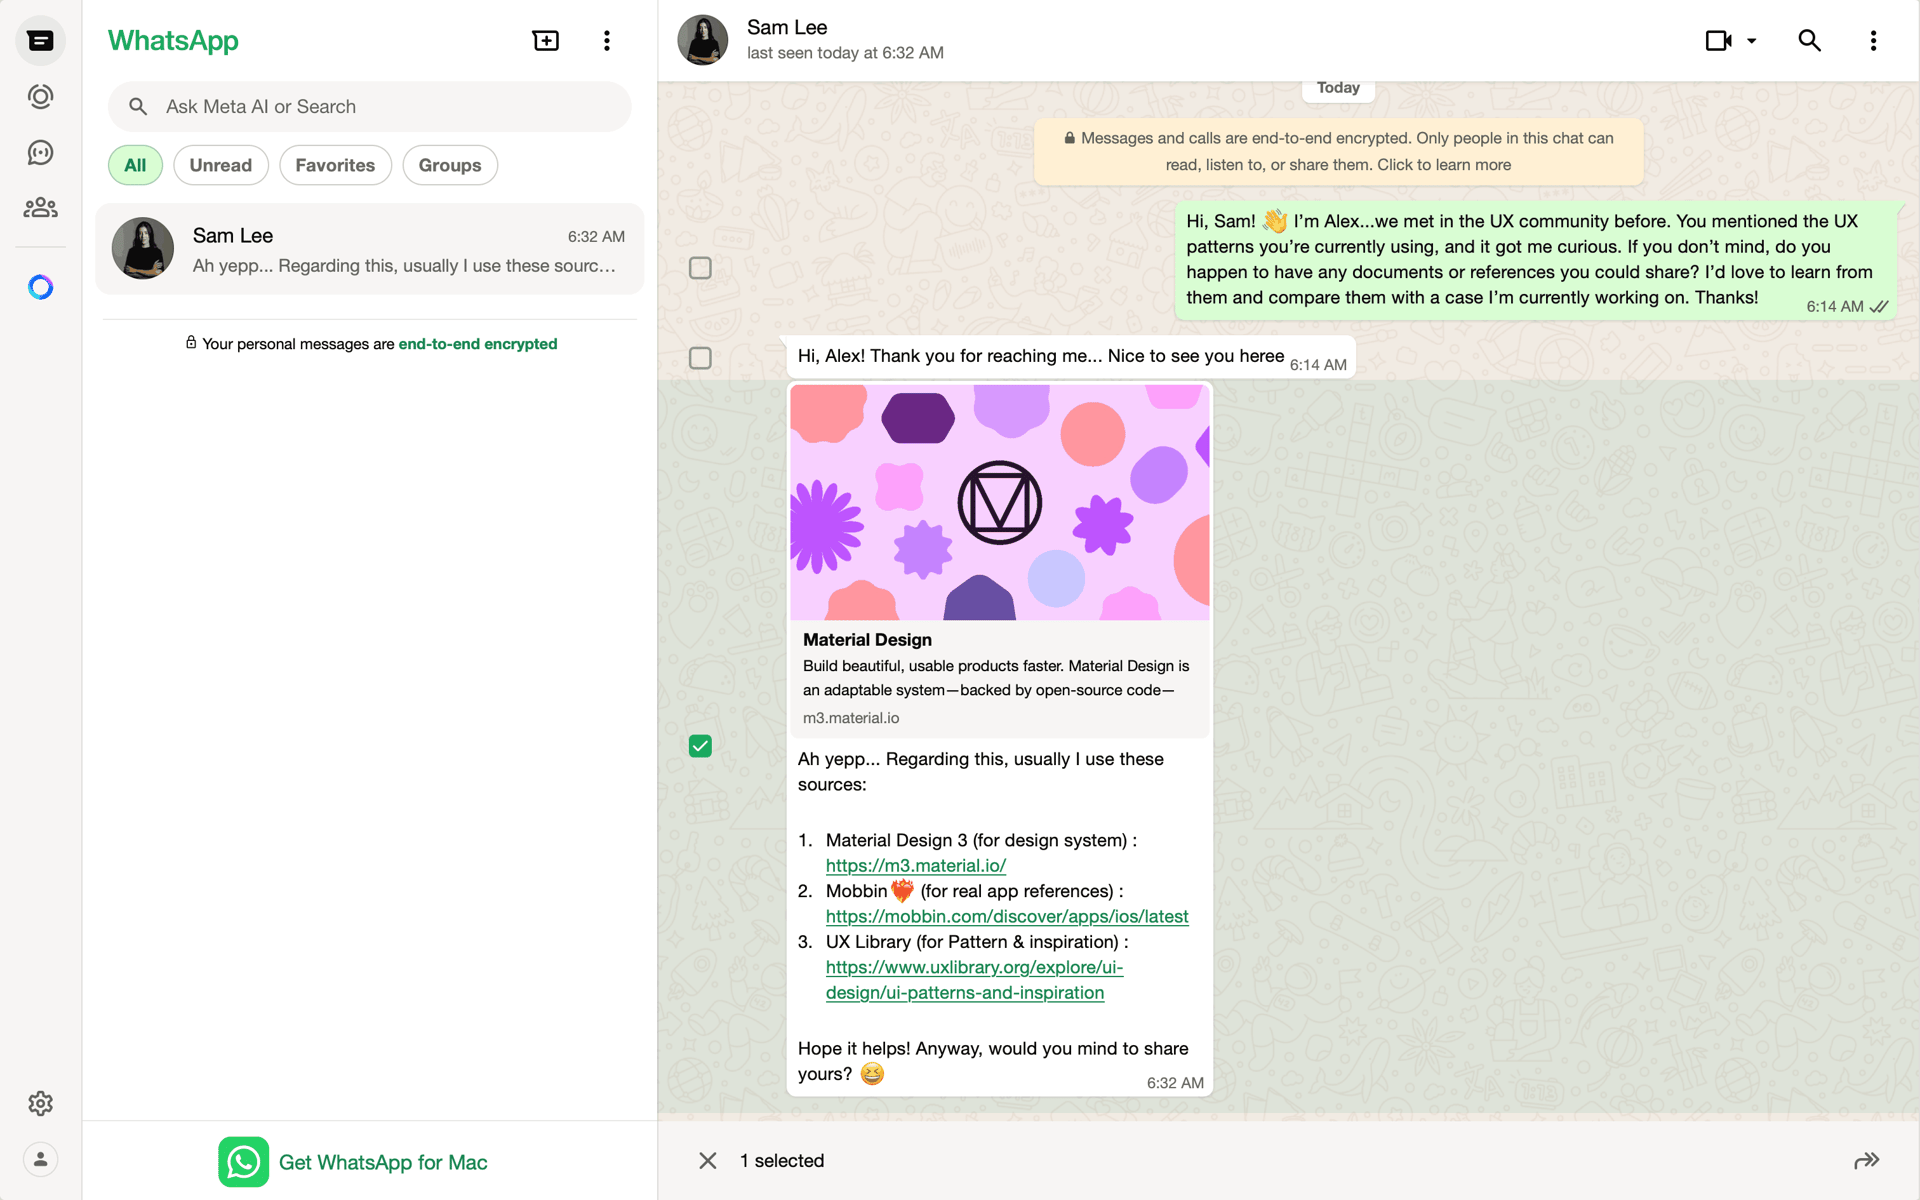This screenshot has width=1920, height=1200.
Task: Cancel message selection with X icon
Action: pyautogui.click(x=708, y=1160)
